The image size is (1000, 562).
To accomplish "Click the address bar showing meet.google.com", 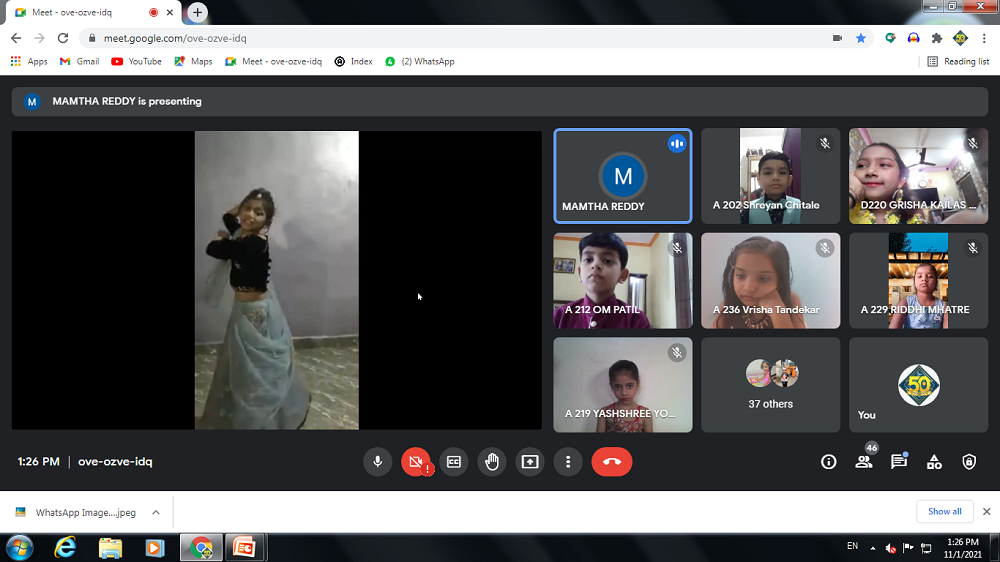I will [450, 38].
